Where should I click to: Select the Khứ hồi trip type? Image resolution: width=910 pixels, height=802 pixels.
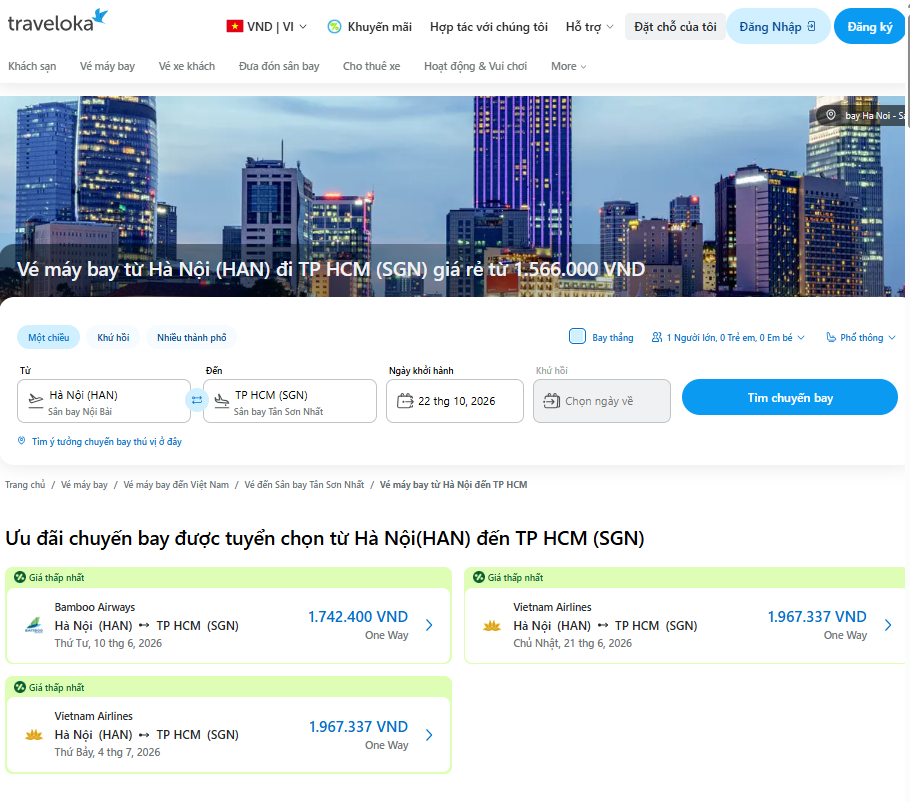point(113,337)
